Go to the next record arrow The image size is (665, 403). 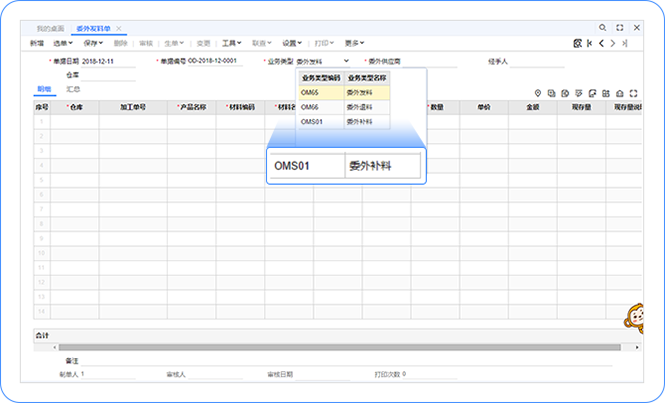tap(613, 43)
